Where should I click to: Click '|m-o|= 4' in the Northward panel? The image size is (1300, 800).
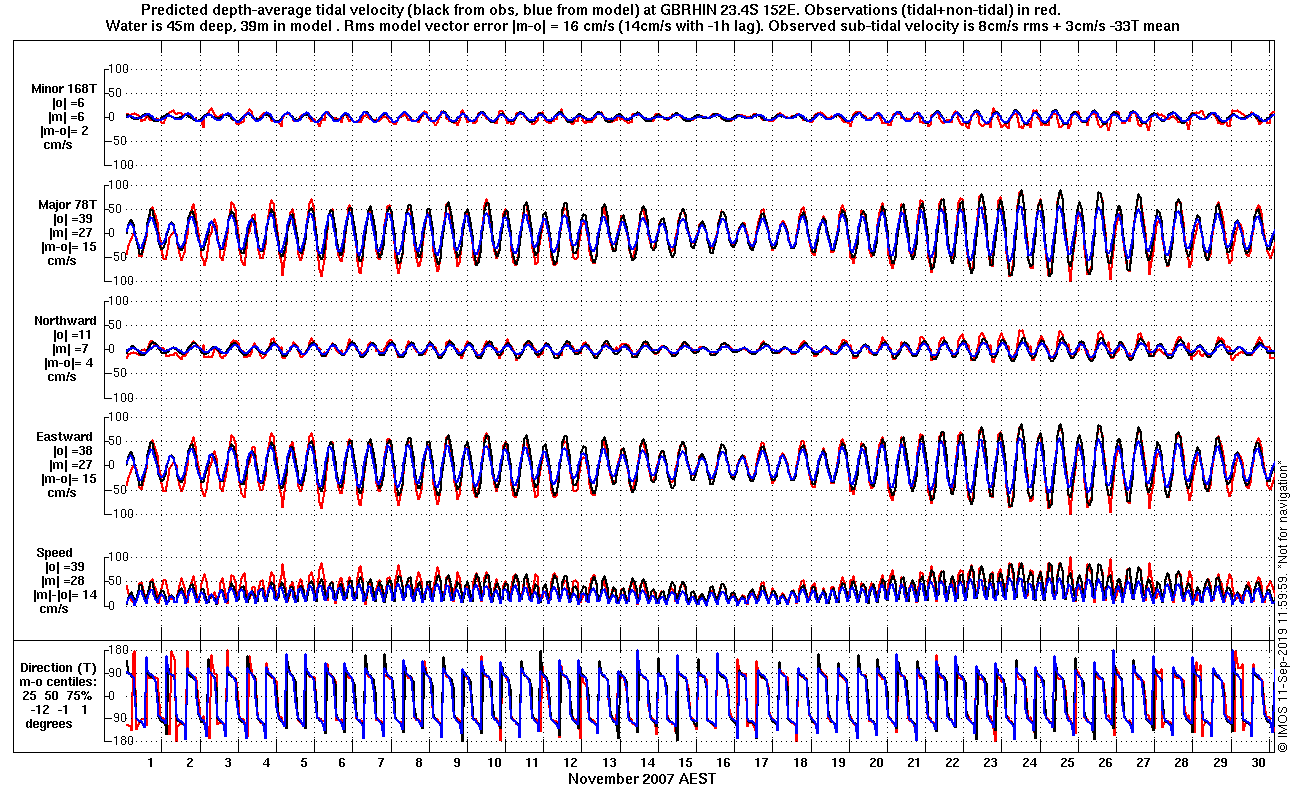(68, 363)
